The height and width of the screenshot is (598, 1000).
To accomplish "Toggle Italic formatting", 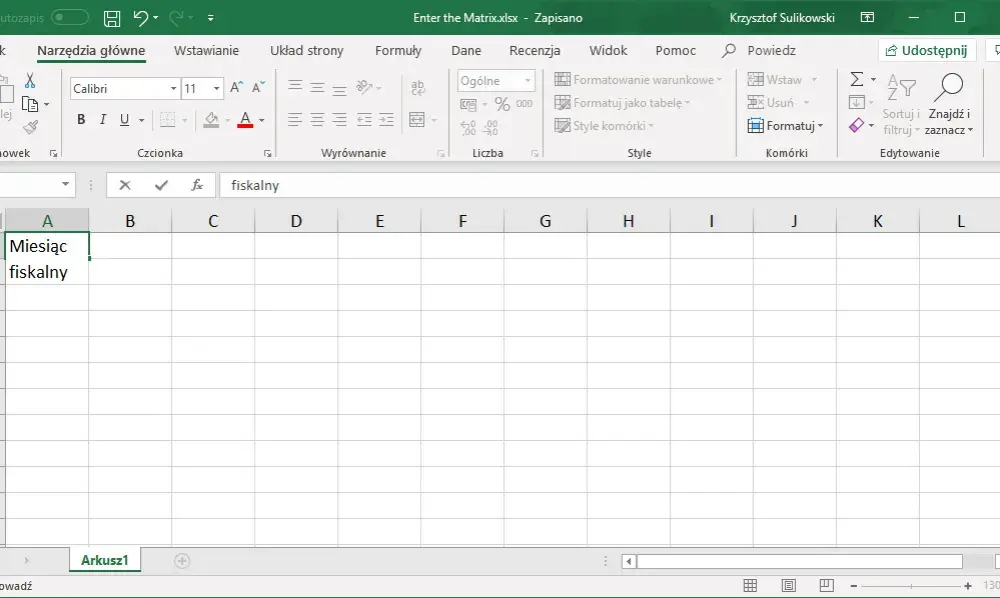I will pos(103,119).
